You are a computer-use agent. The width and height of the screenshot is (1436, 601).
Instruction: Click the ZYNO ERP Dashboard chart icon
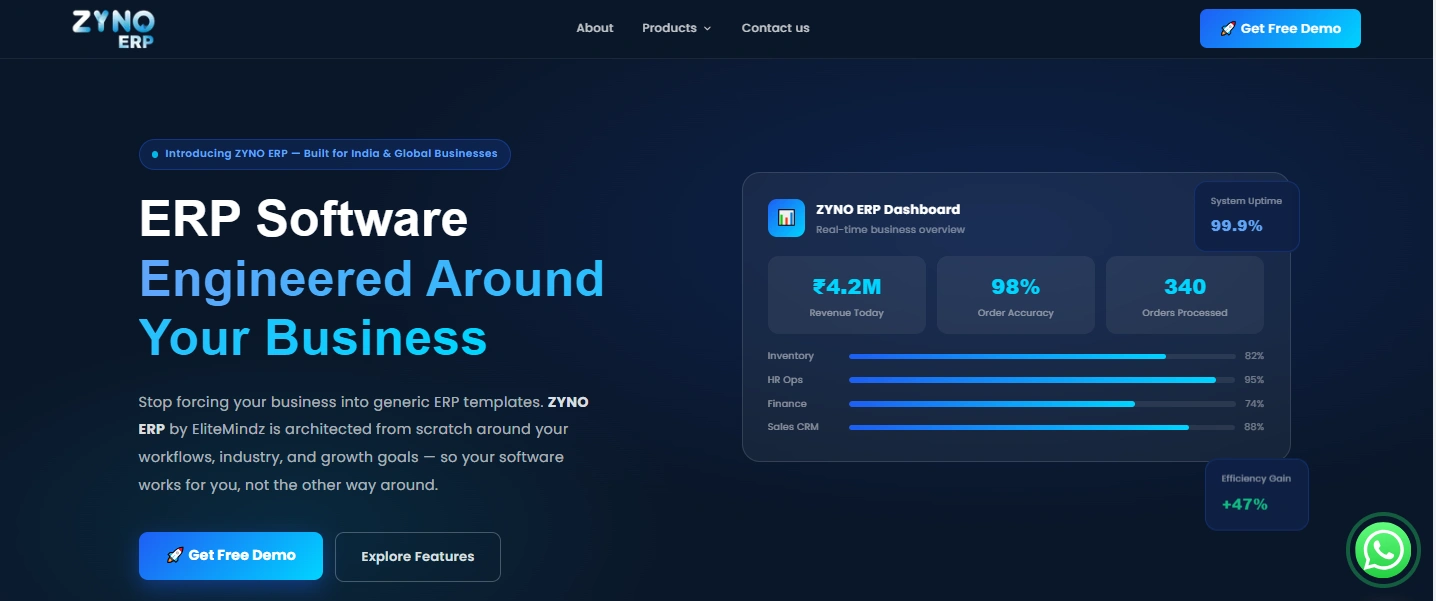pos(786,218)
